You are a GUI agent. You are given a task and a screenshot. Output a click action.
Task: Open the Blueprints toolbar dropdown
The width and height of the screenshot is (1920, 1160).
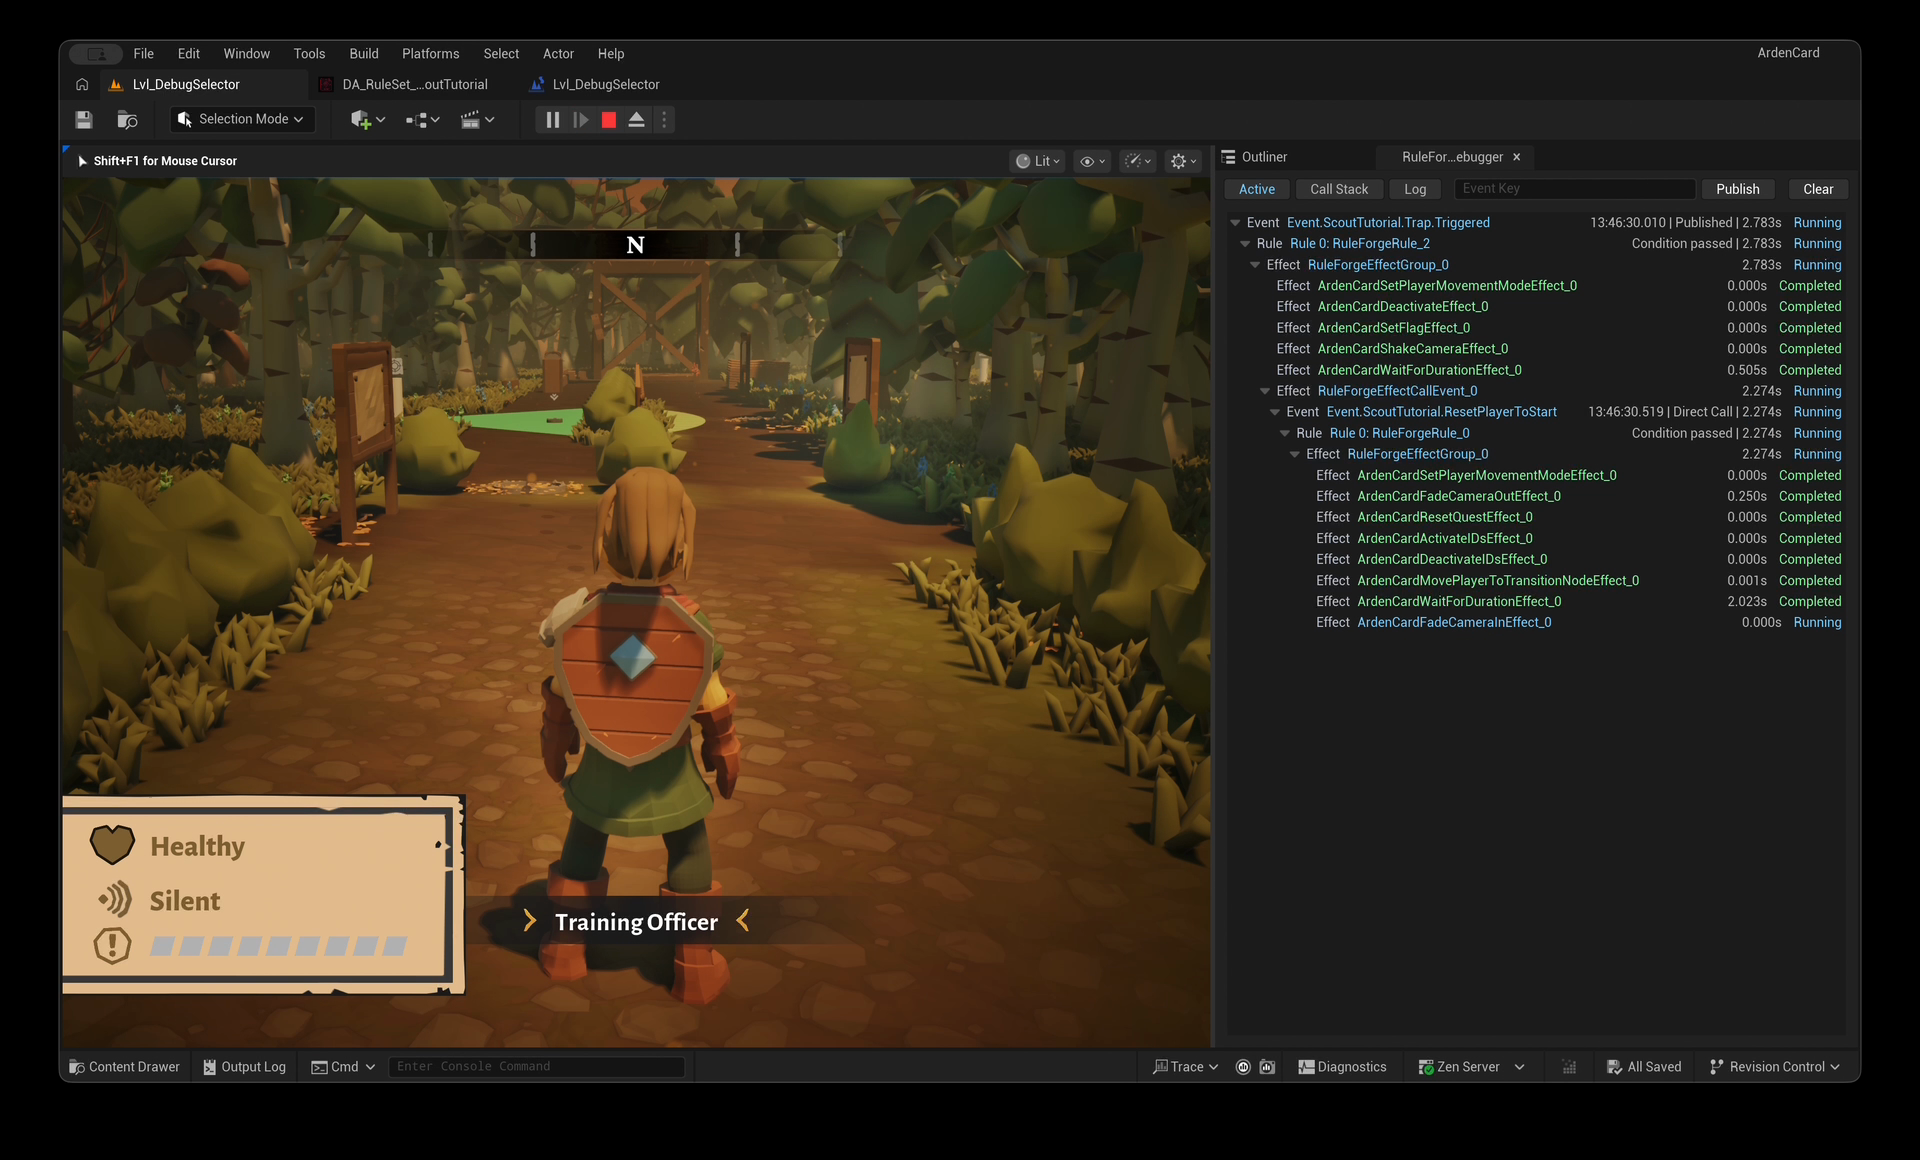tap(423, 120)
